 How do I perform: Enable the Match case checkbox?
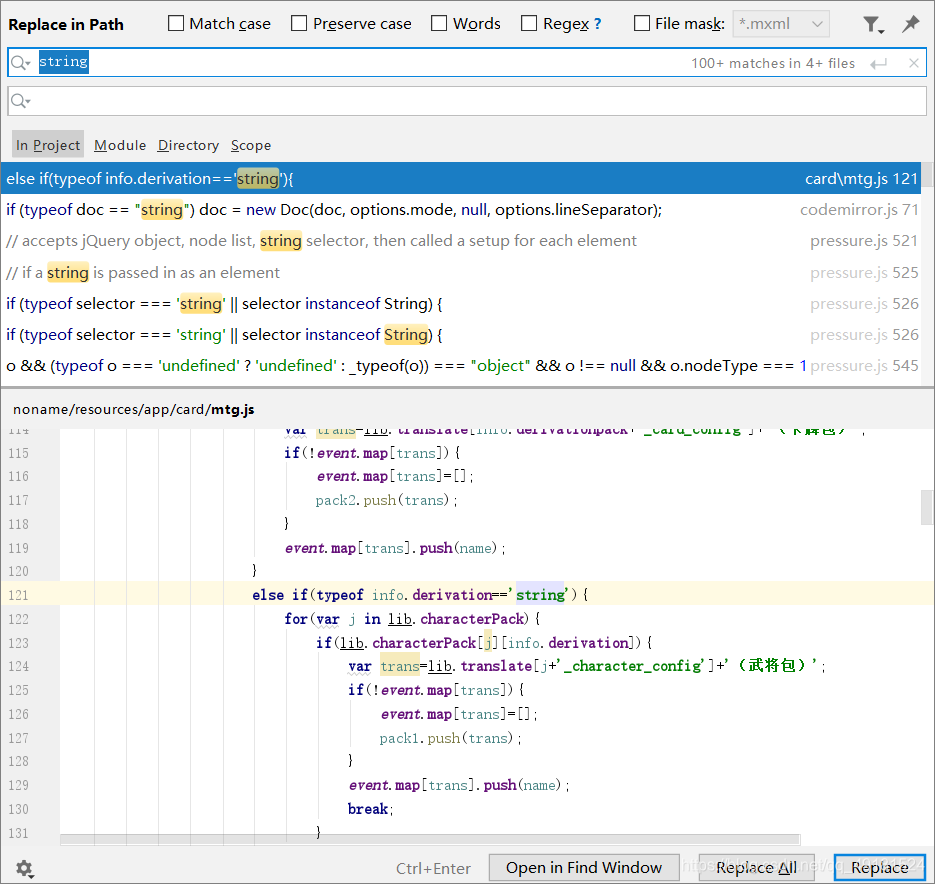tap(176, 23)
